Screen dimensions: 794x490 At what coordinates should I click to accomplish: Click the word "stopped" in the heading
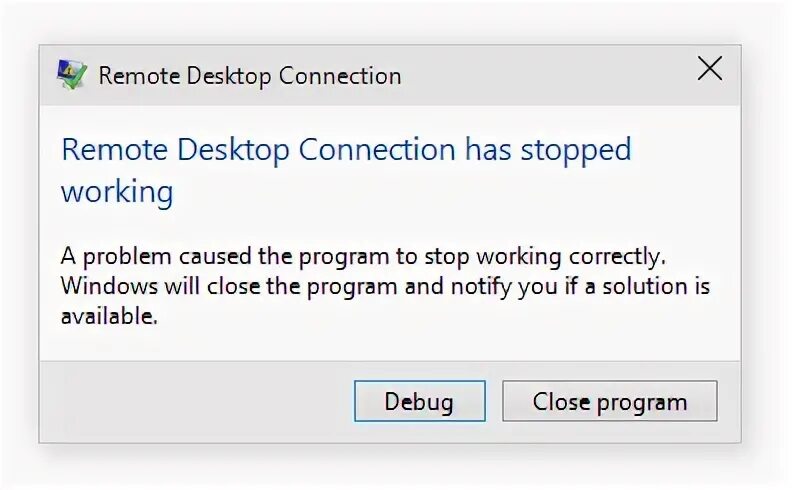tap(580, 150)
